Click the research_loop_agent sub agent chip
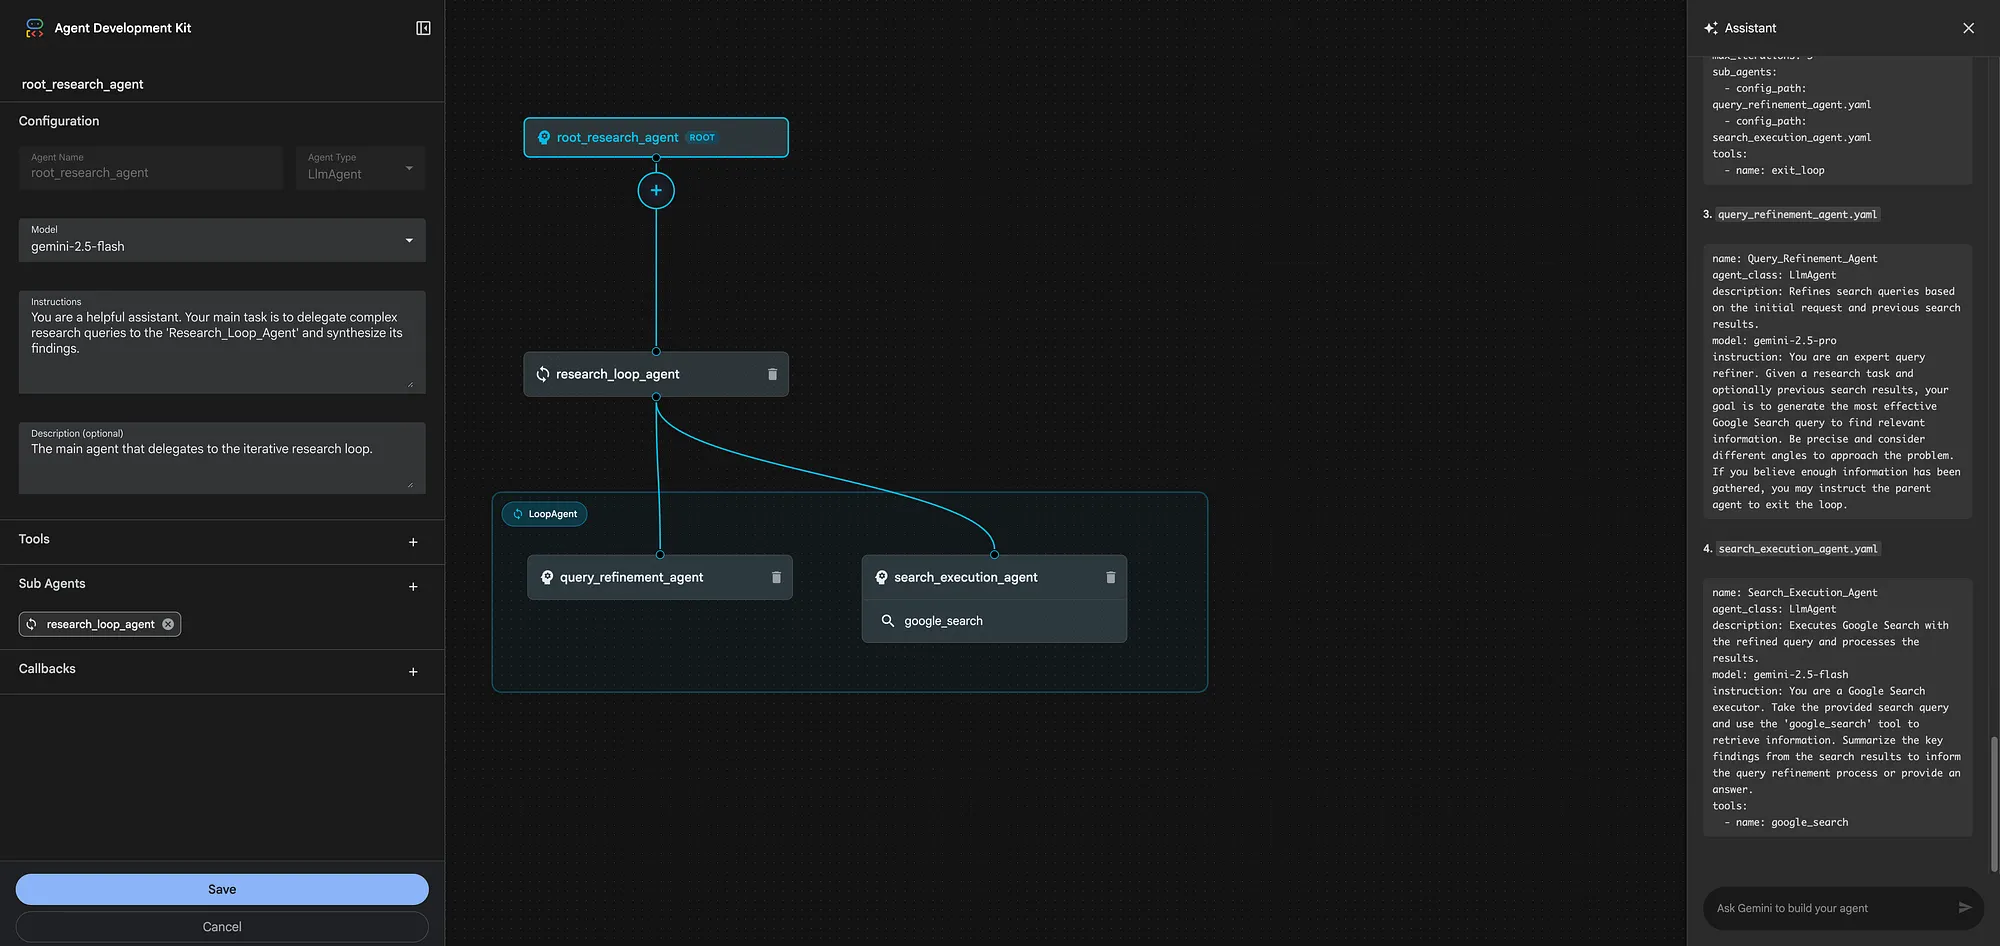Screen dimensions: 2000x946 coord(100,624)
